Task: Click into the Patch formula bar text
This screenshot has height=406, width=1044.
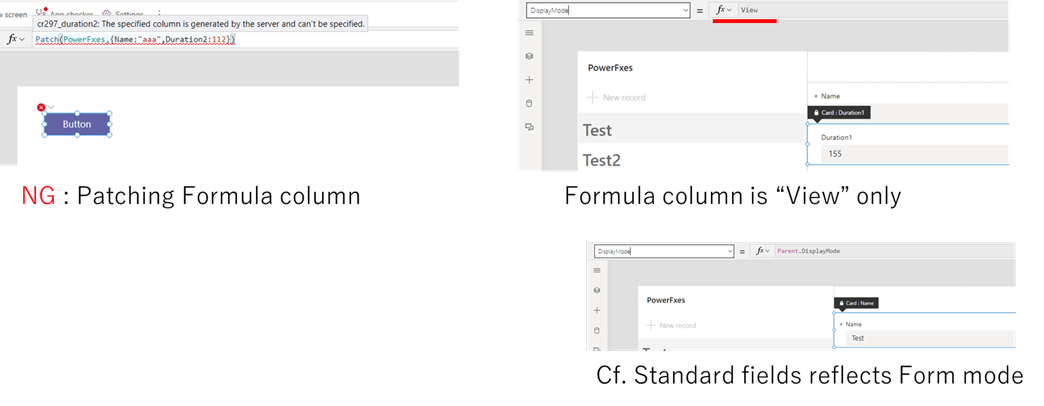Action: 135,40
